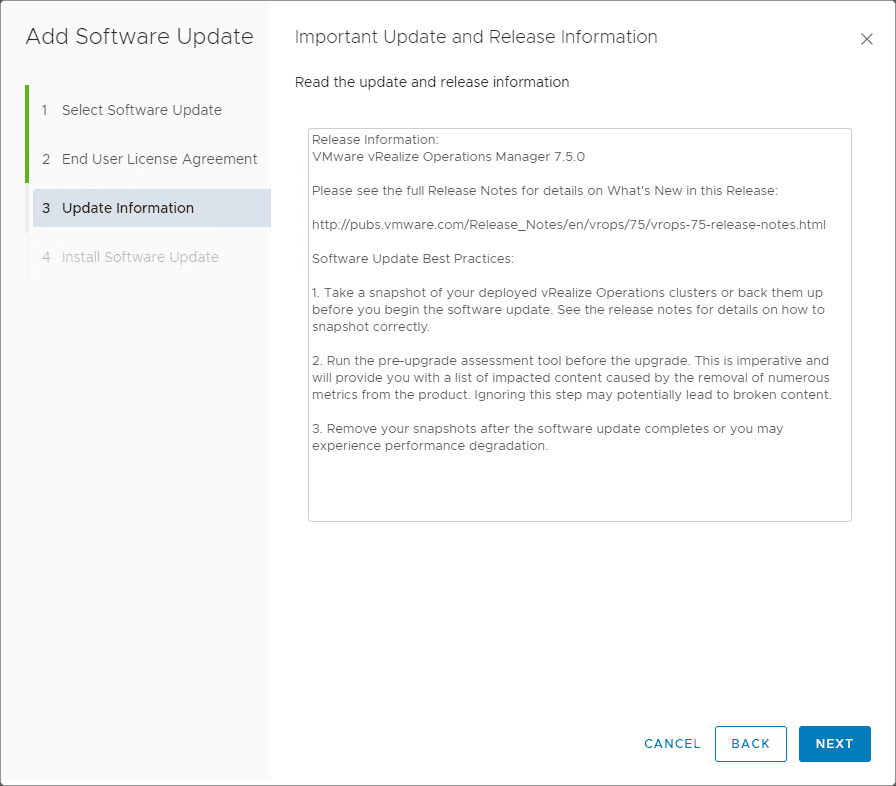
Task: Click the VMware vRealize Operations Manager 7.5.0 line
Action: point(448,157)
